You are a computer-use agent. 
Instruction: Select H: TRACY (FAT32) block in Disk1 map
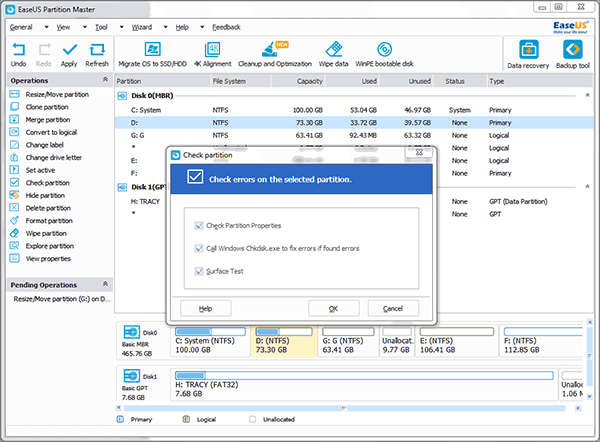pos(364,384)
